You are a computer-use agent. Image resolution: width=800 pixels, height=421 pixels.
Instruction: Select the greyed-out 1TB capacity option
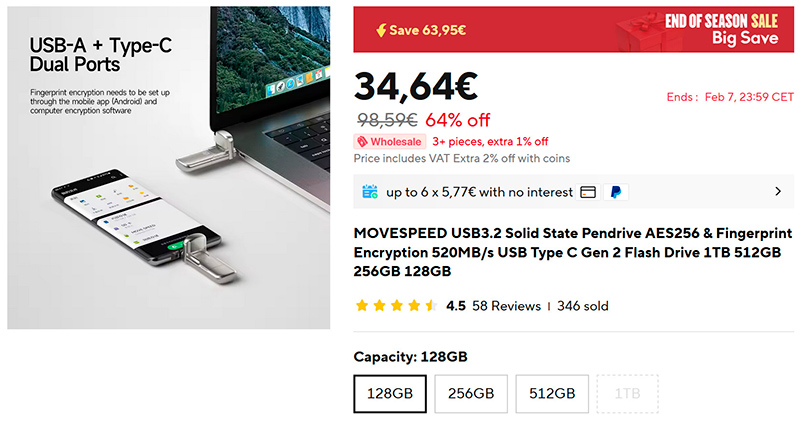coord(627,393)
